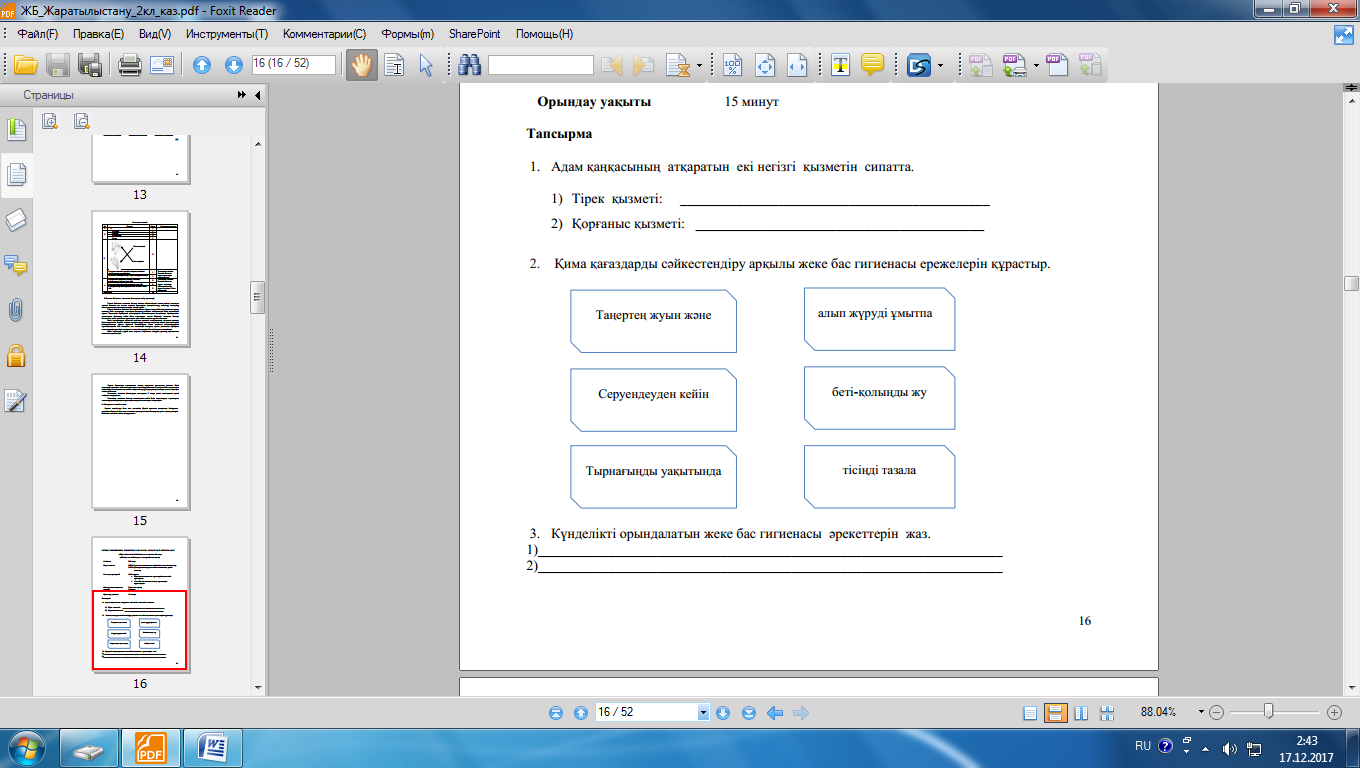Select the Text selection tool
Viewport: 1360px width, 768px height.
coord(394,66)
